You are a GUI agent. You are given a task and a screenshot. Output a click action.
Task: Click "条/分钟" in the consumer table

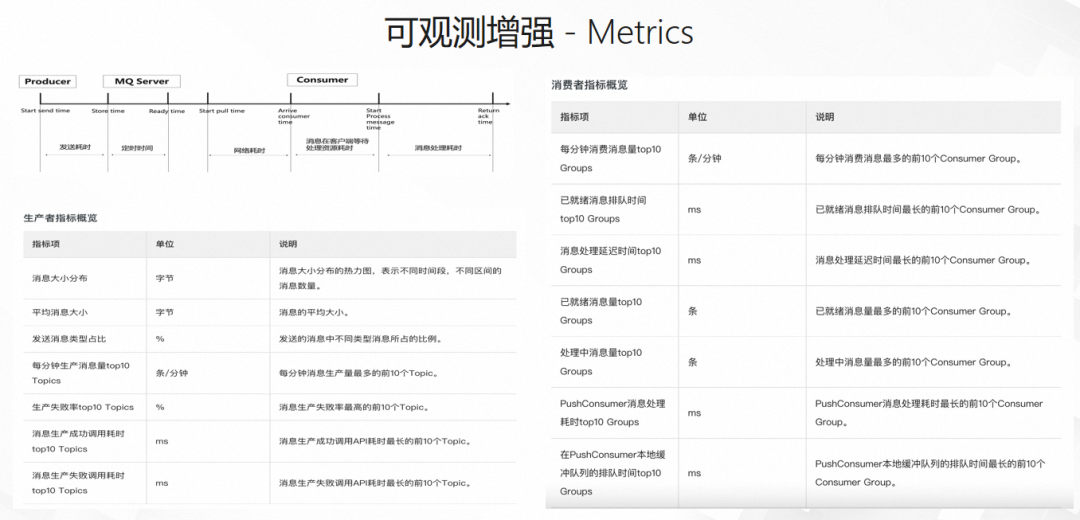[x=705, y=158]
